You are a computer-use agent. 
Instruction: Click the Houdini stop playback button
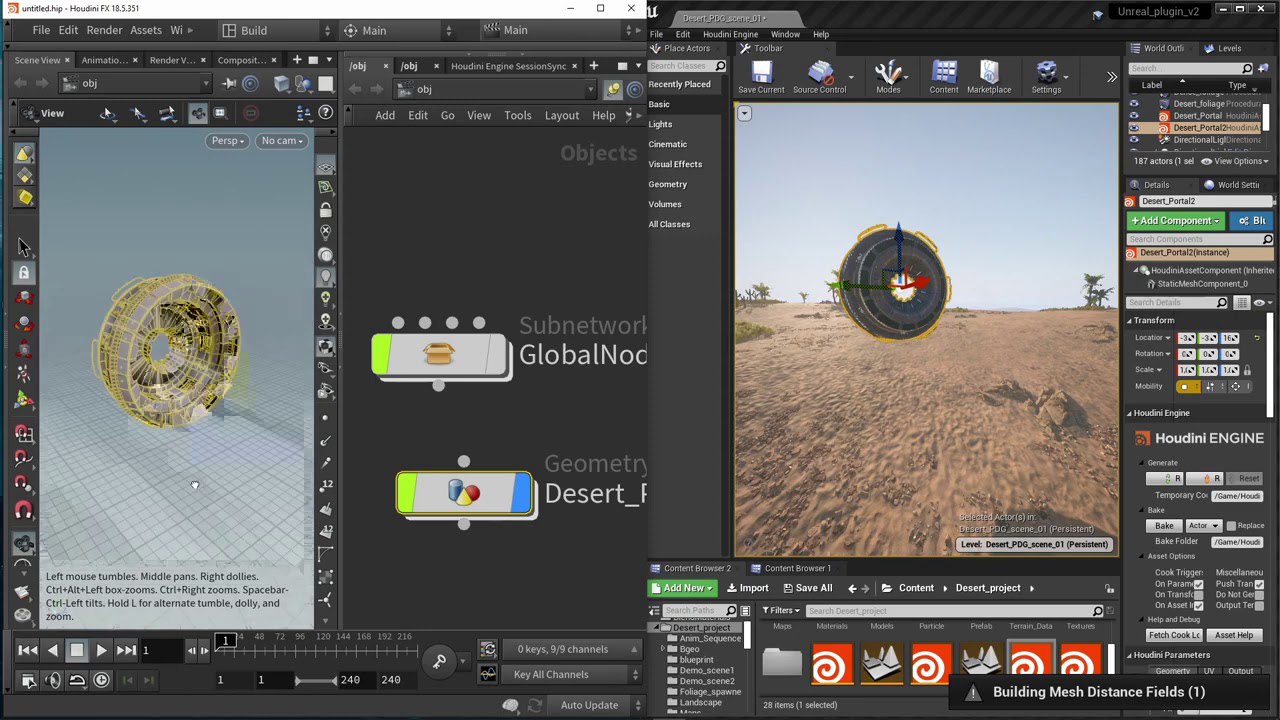click(76, 651)
